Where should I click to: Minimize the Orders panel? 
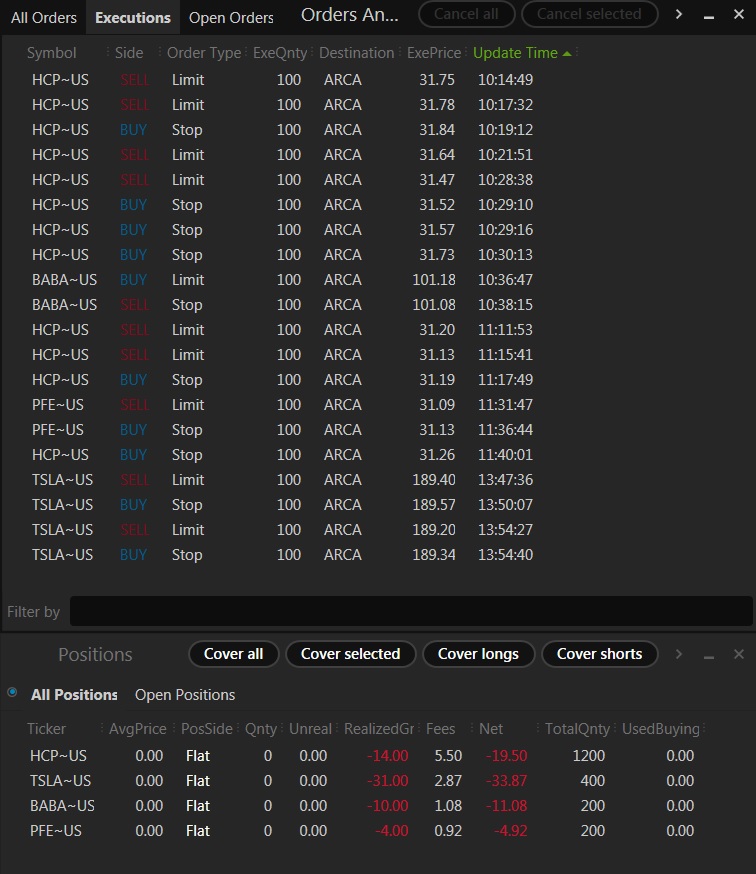[x=709, y=16]
